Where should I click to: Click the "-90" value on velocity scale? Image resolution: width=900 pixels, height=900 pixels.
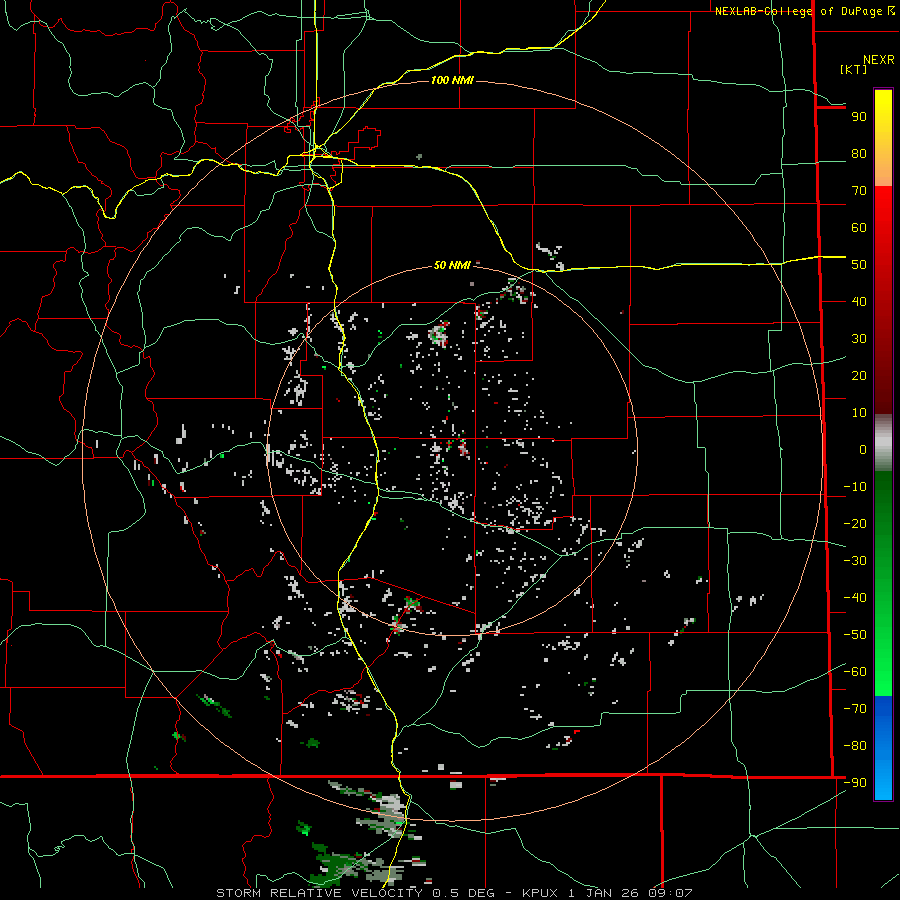855,783
